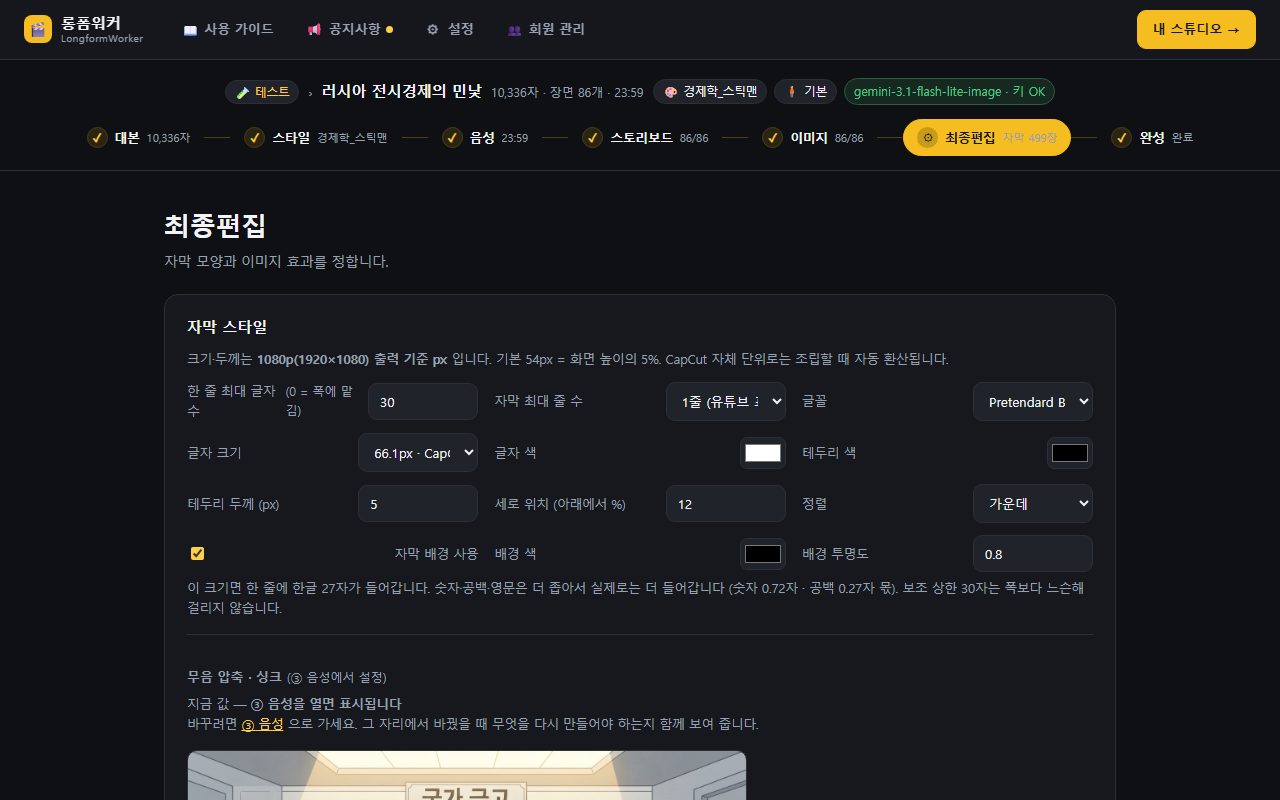Pick the 글자 색 white swatch

(x=763, y=453)
